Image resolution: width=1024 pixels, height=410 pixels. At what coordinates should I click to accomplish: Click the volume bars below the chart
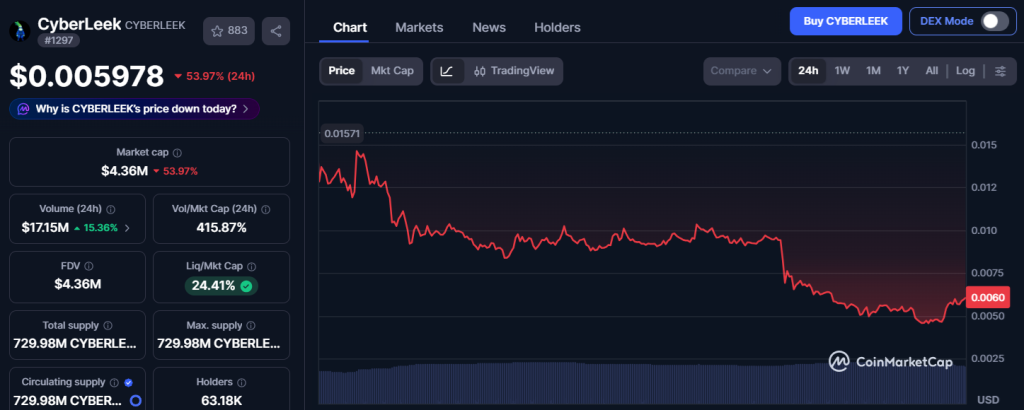[x=642, y=384]
